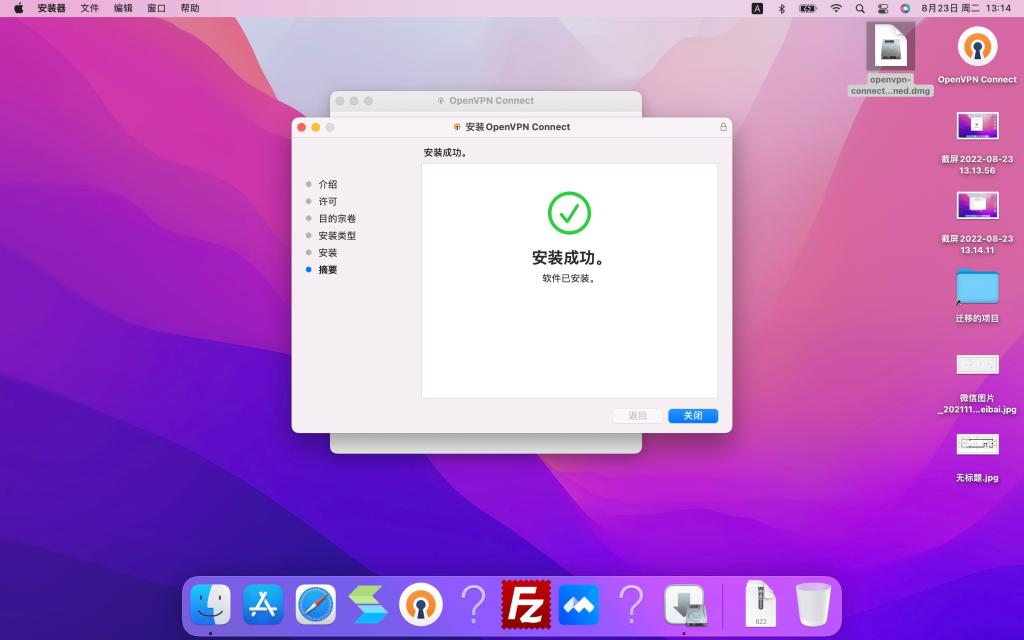This screenshot has height=640, width=1024.
Task: Open the Wi-Fi status menu
Action: (836, 8)
